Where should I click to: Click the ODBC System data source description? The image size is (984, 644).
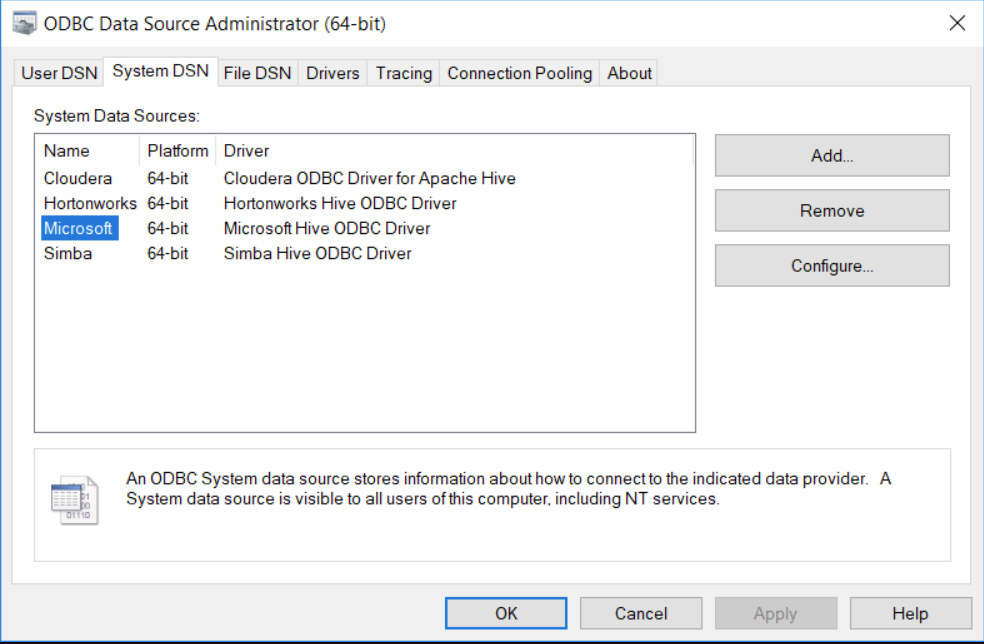pos(508,489)
